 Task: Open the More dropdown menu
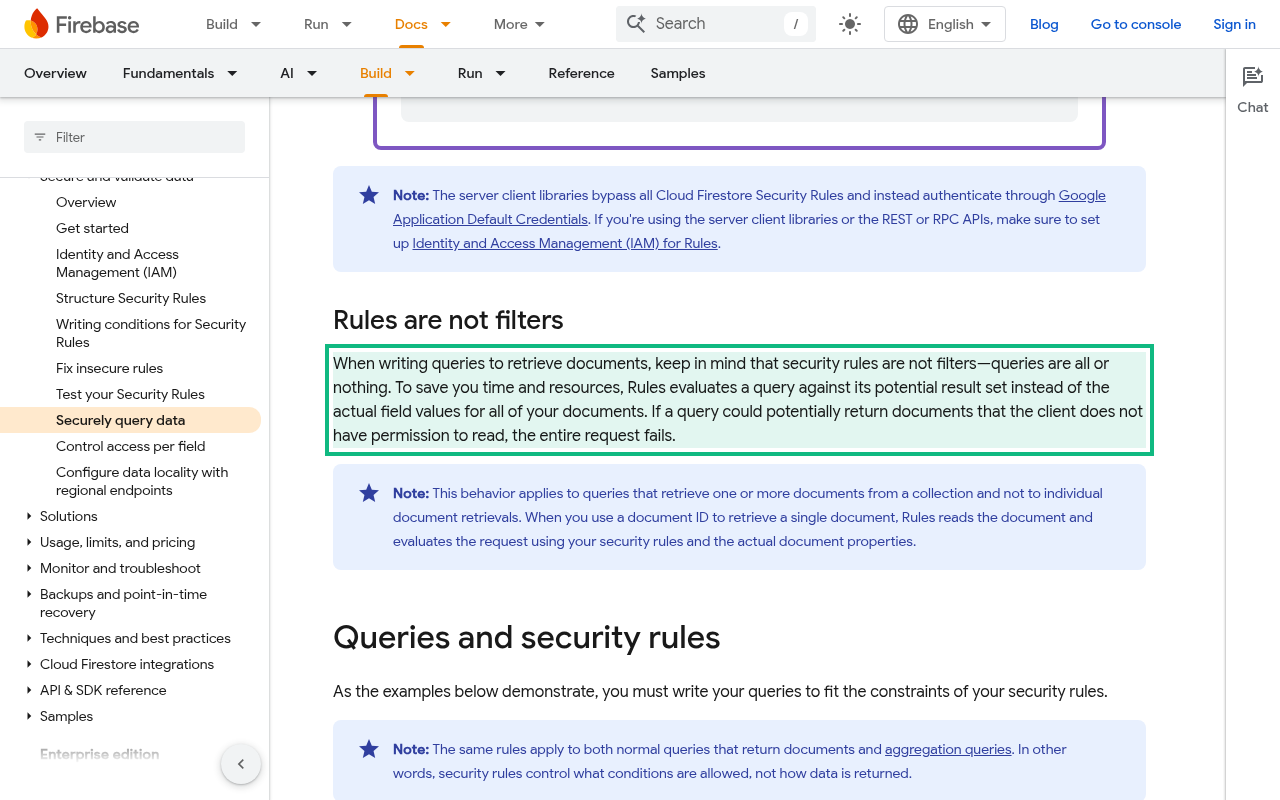[x=520, y=24]
